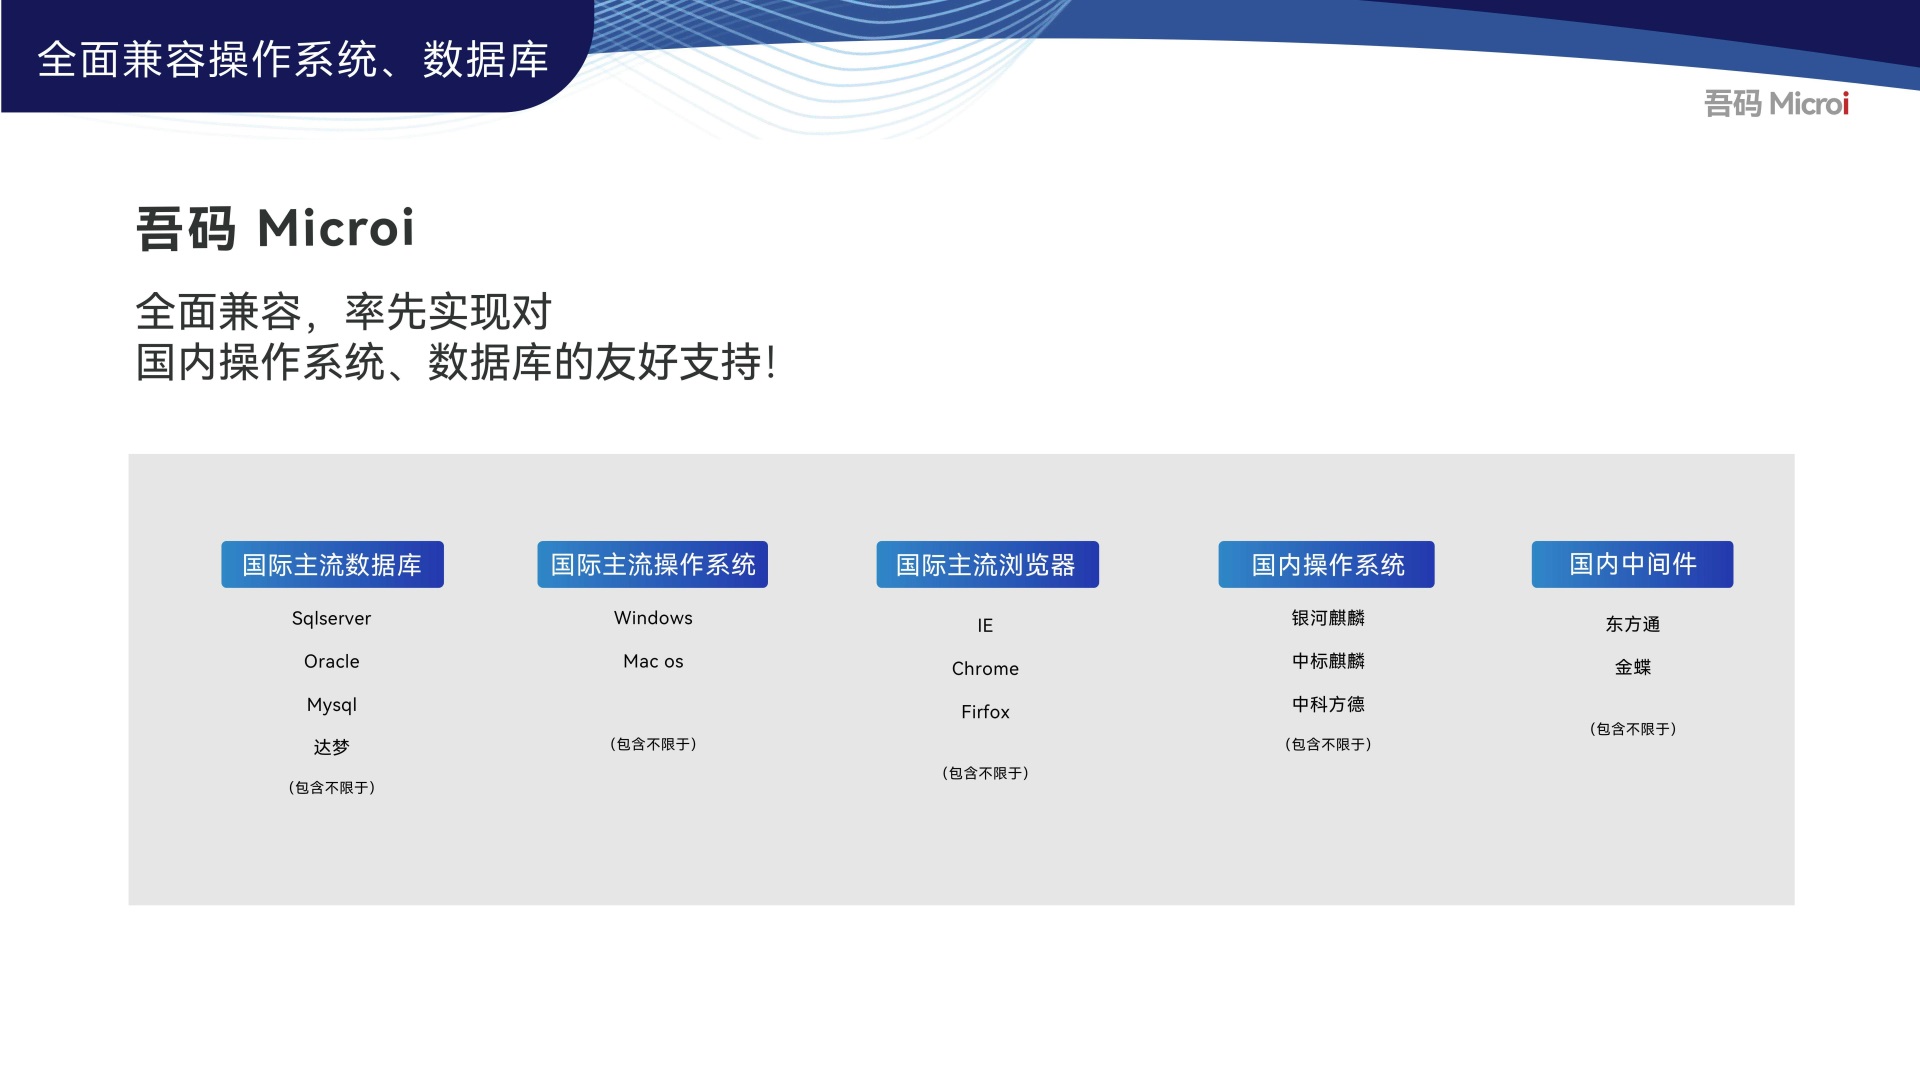Select the 东方通 middleware entry
The width and height of the screenshot is (1920, 1080).
tap(1632, 624)
